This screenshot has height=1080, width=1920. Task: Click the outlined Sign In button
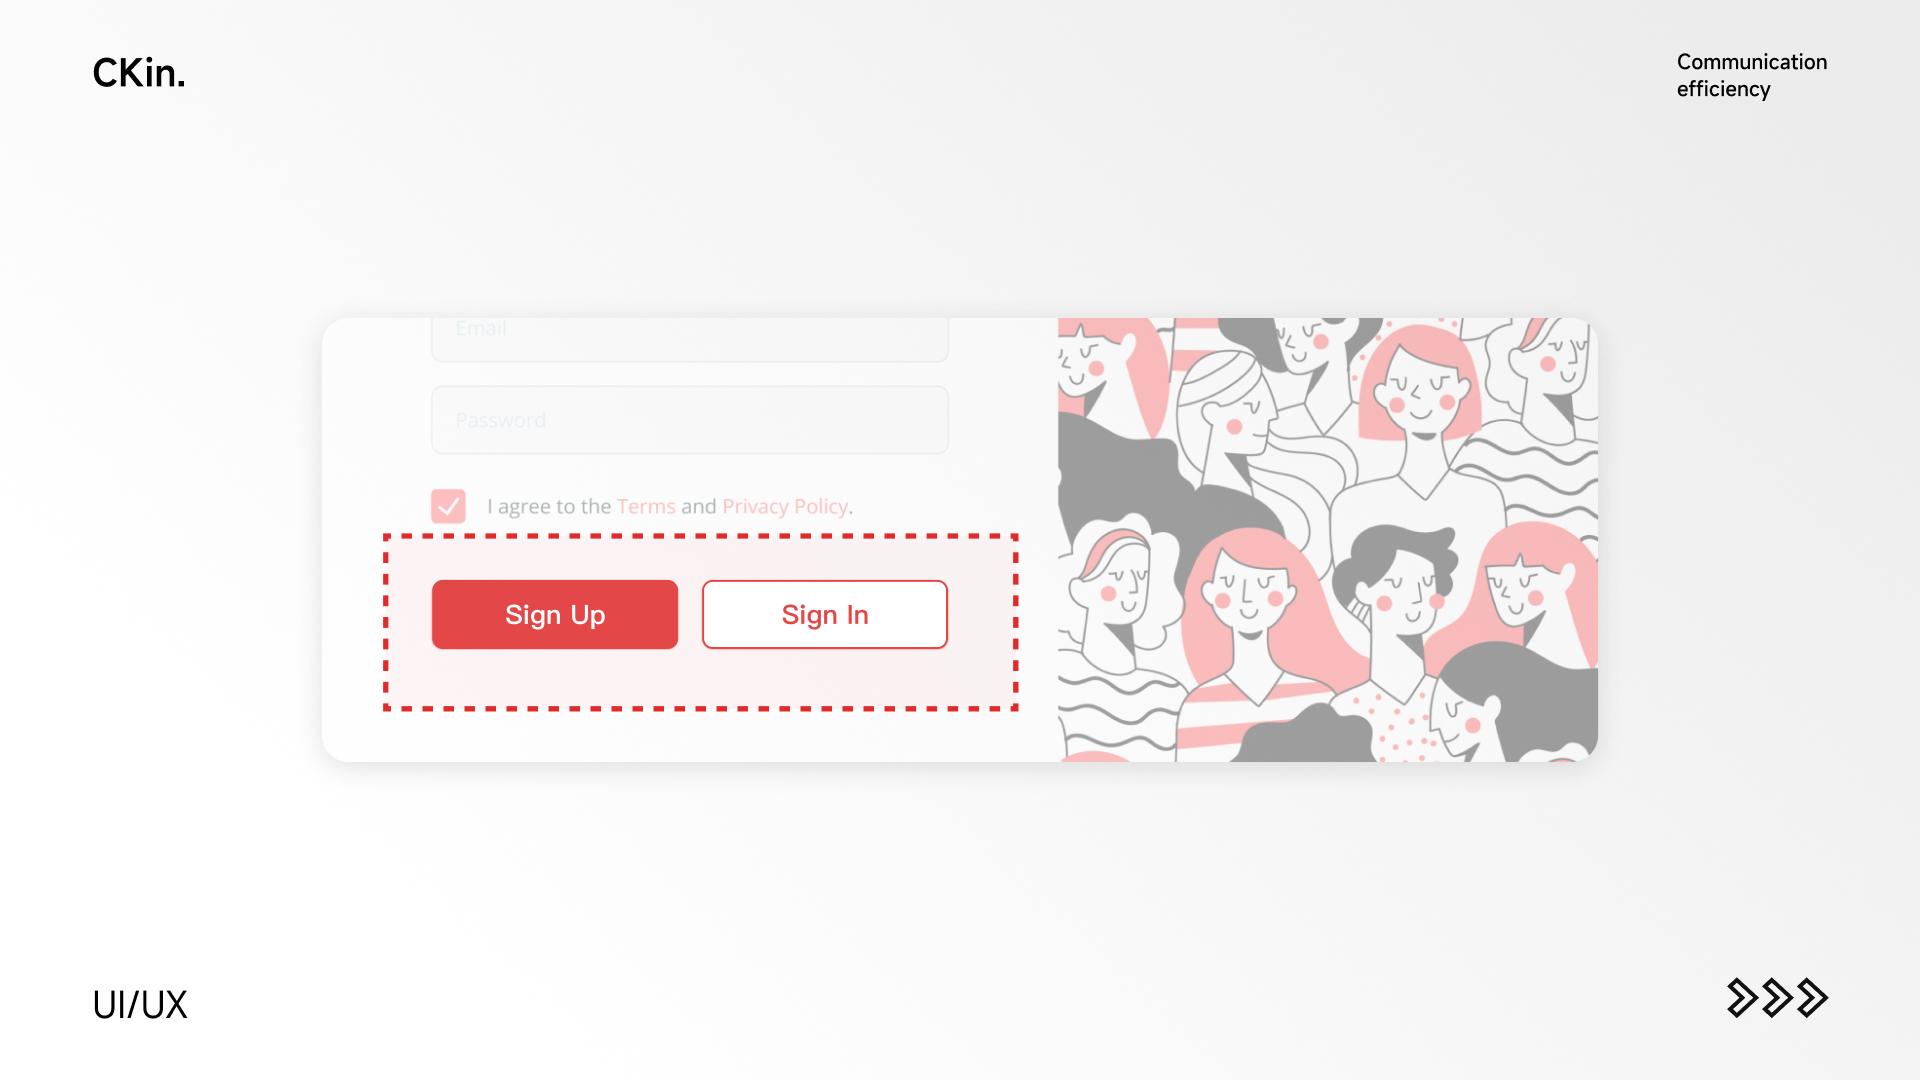(825, 614)
